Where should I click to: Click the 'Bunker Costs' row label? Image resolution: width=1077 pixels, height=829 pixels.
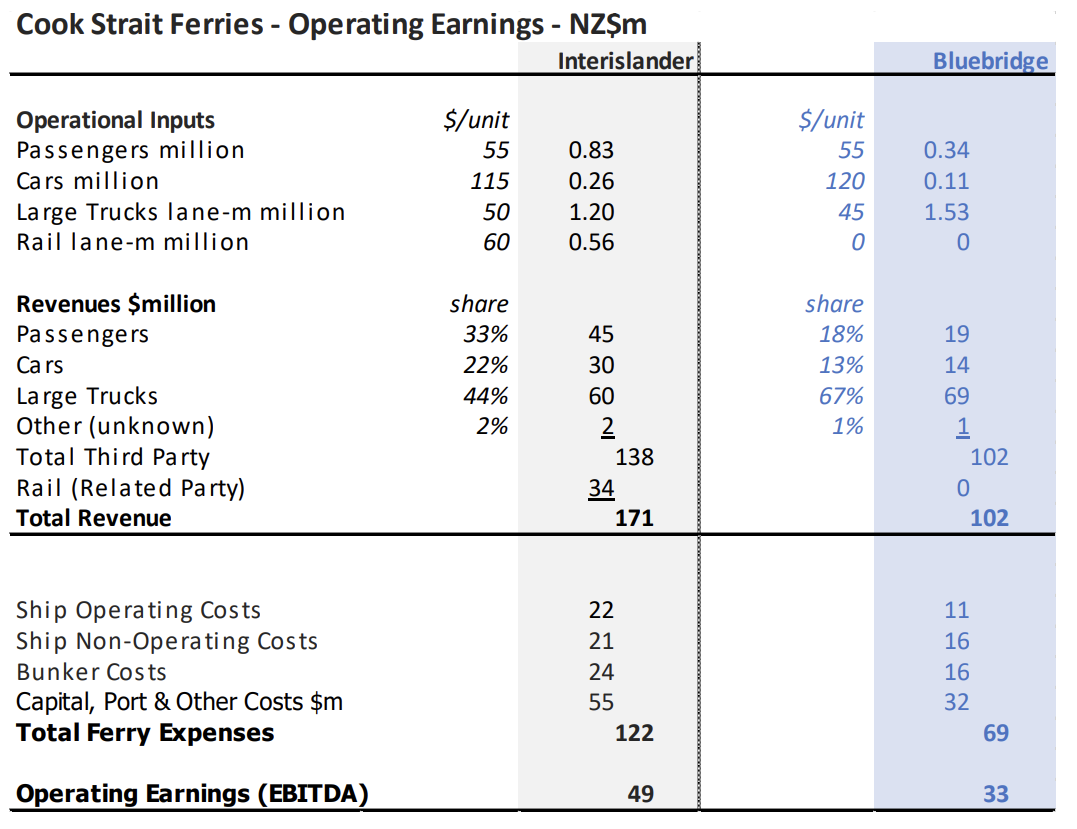point(91,672)
